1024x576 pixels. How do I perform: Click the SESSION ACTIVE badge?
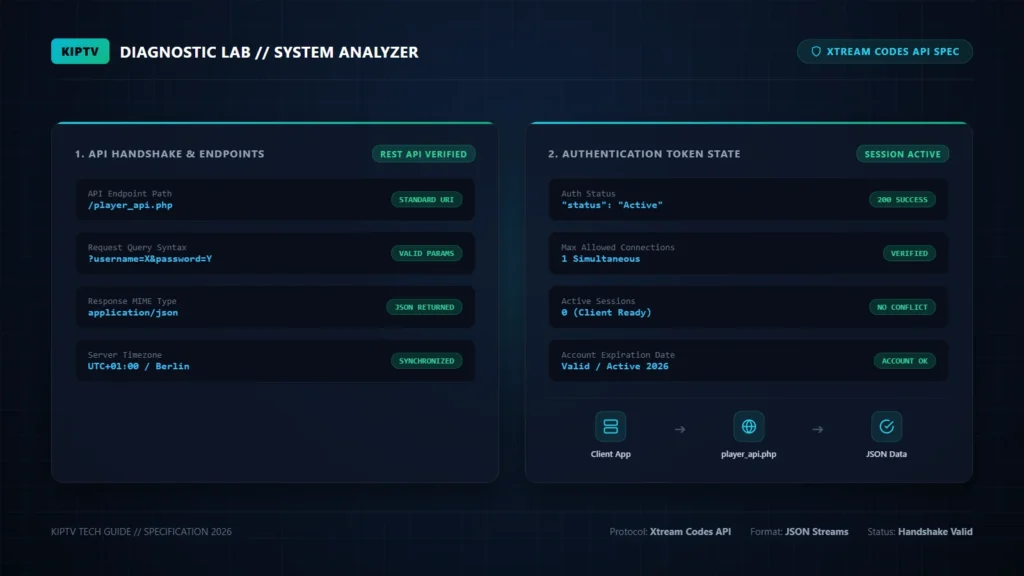coord(903,154)
